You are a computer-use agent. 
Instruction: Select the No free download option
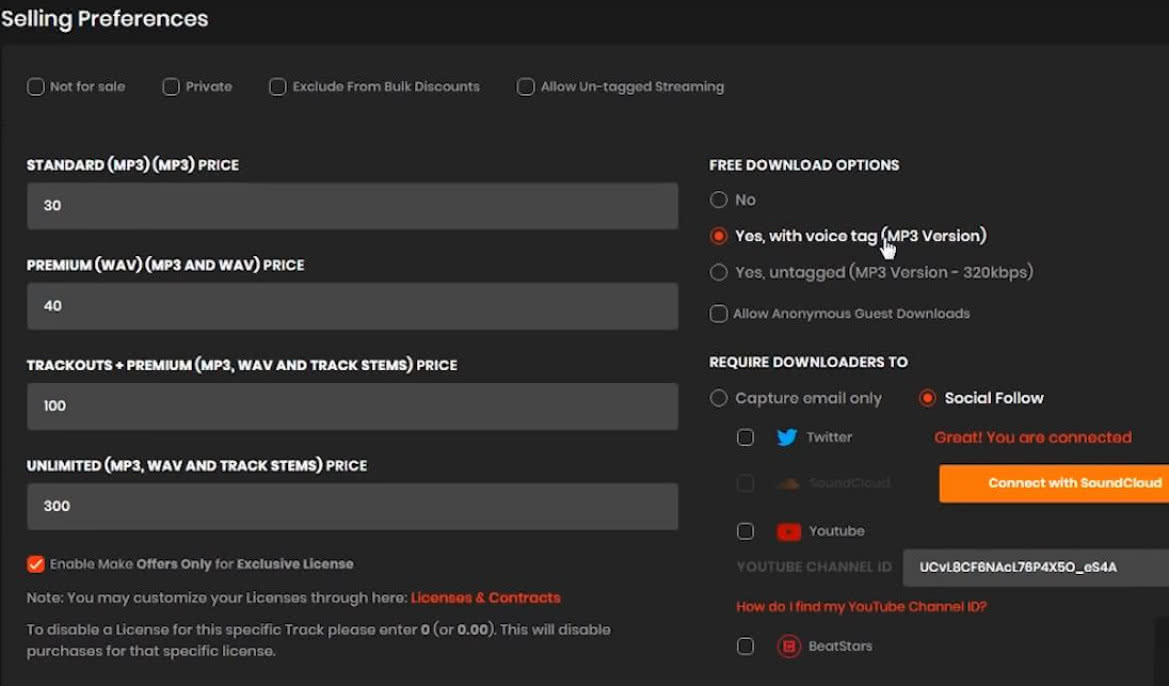click(718, 200)
